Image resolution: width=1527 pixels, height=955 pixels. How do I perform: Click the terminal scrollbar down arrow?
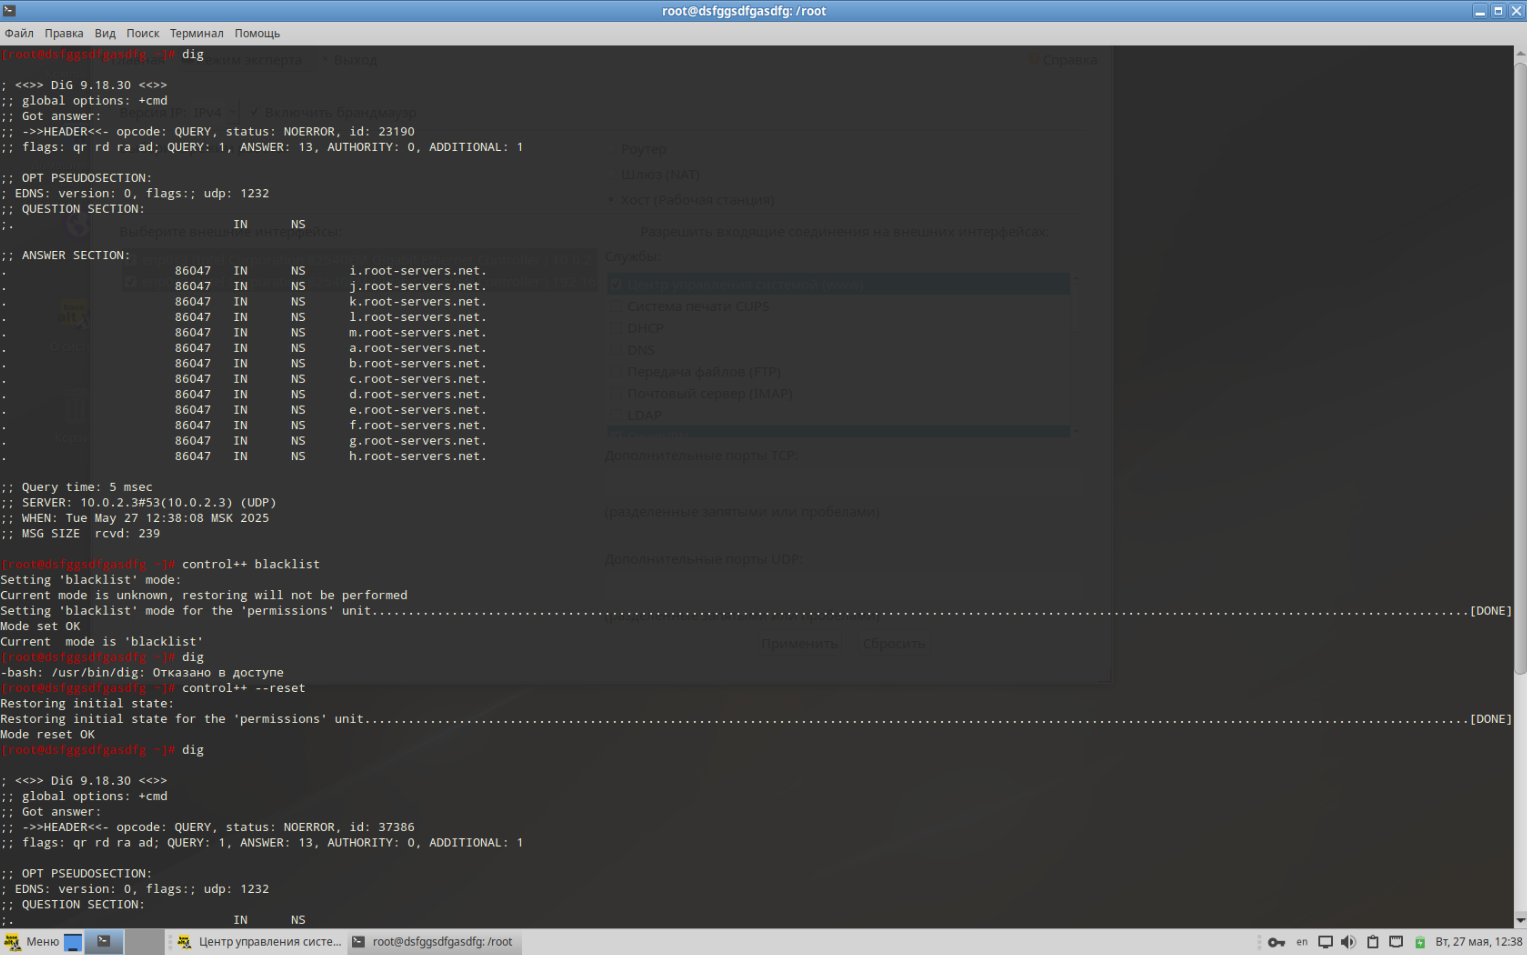pos(1520,921)
